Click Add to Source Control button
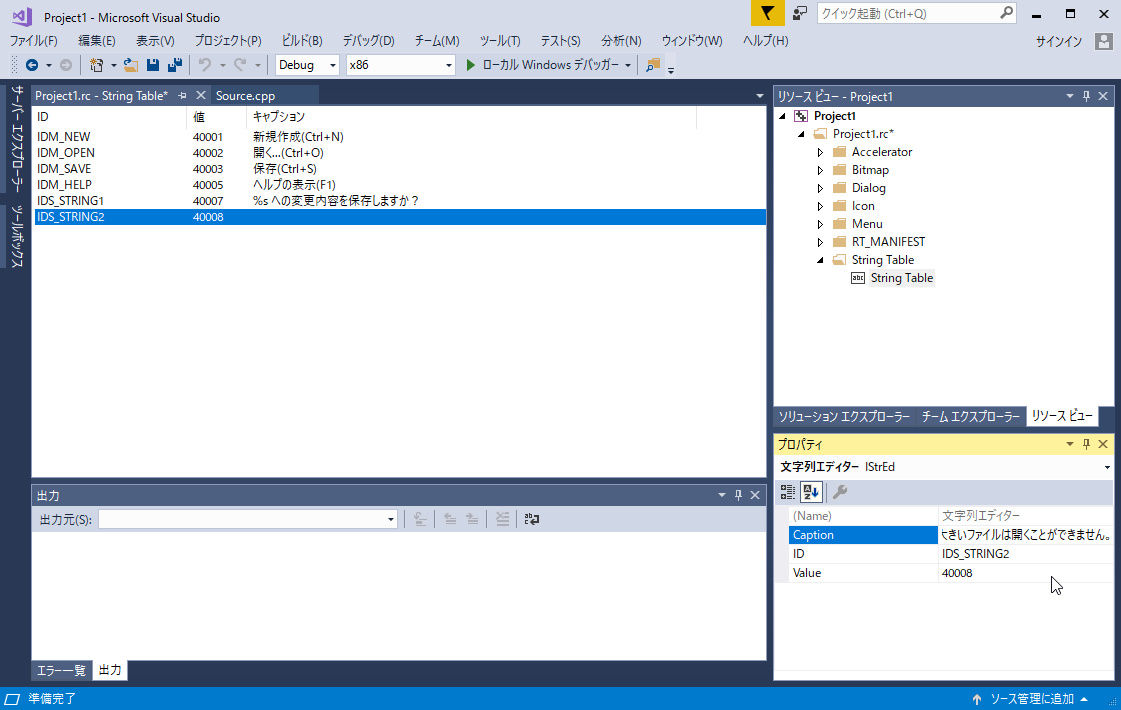This screenshot has height=710, width=1121. click(1031, 699)
